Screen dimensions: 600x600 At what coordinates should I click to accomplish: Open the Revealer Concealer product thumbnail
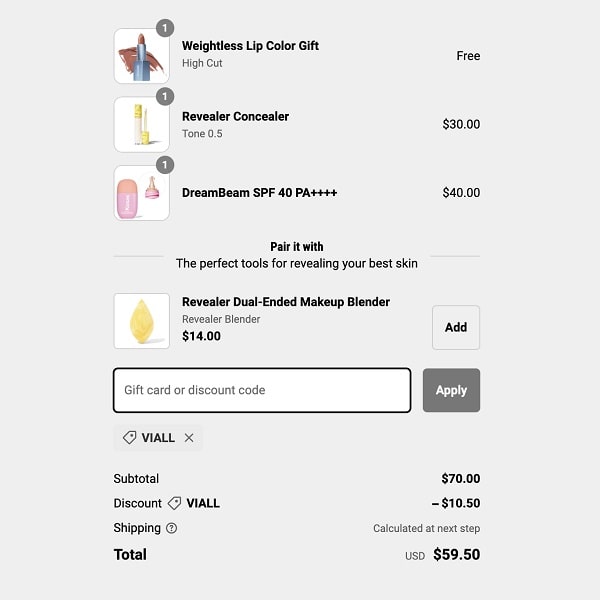[x=141, y=125]
